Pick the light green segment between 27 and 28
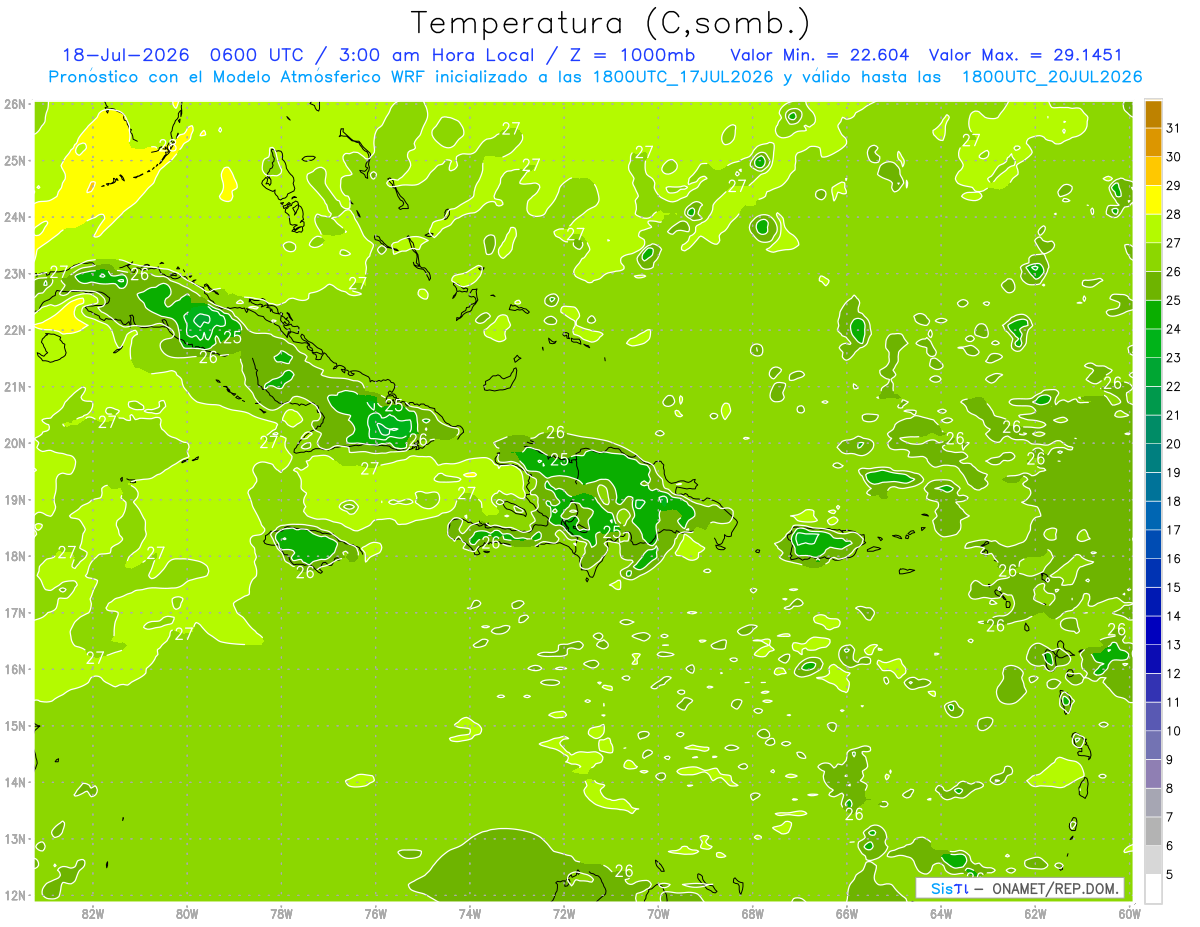Screen dimensions: 1200x927 click(x=1153, y=229)
